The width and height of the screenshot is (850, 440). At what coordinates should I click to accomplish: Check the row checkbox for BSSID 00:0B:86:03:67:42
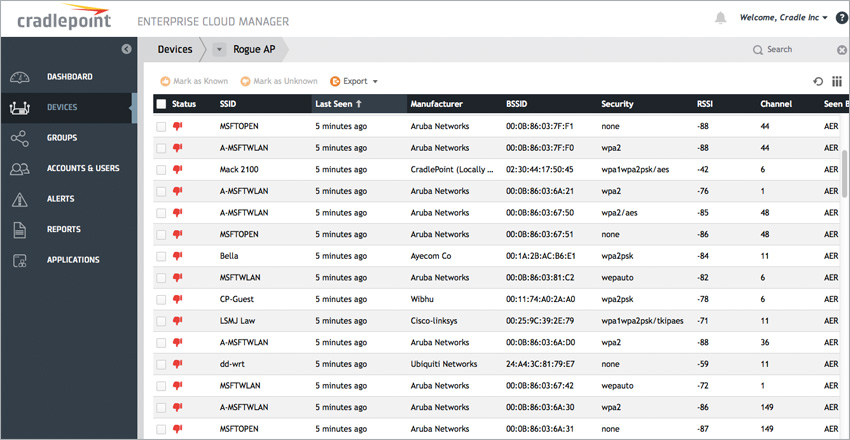[x=161, y=386]
